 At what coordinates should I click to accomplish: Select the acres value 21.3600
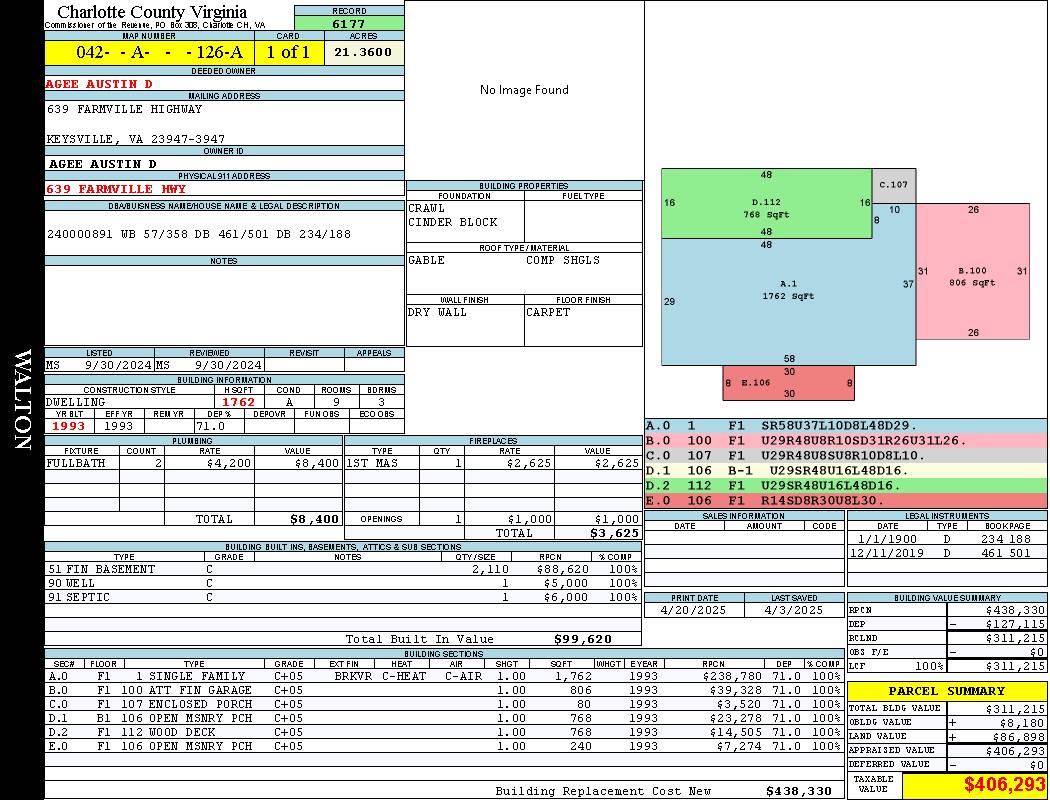pos(364,52)
